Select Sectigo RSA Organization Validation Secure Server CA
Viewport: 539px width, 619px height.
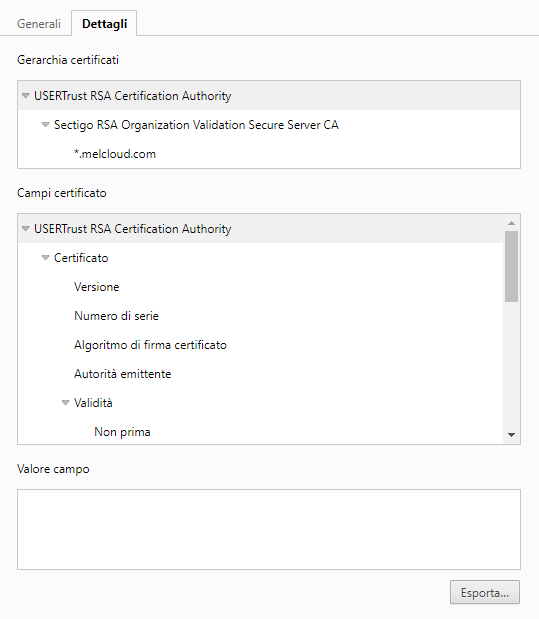click(196, 125)
